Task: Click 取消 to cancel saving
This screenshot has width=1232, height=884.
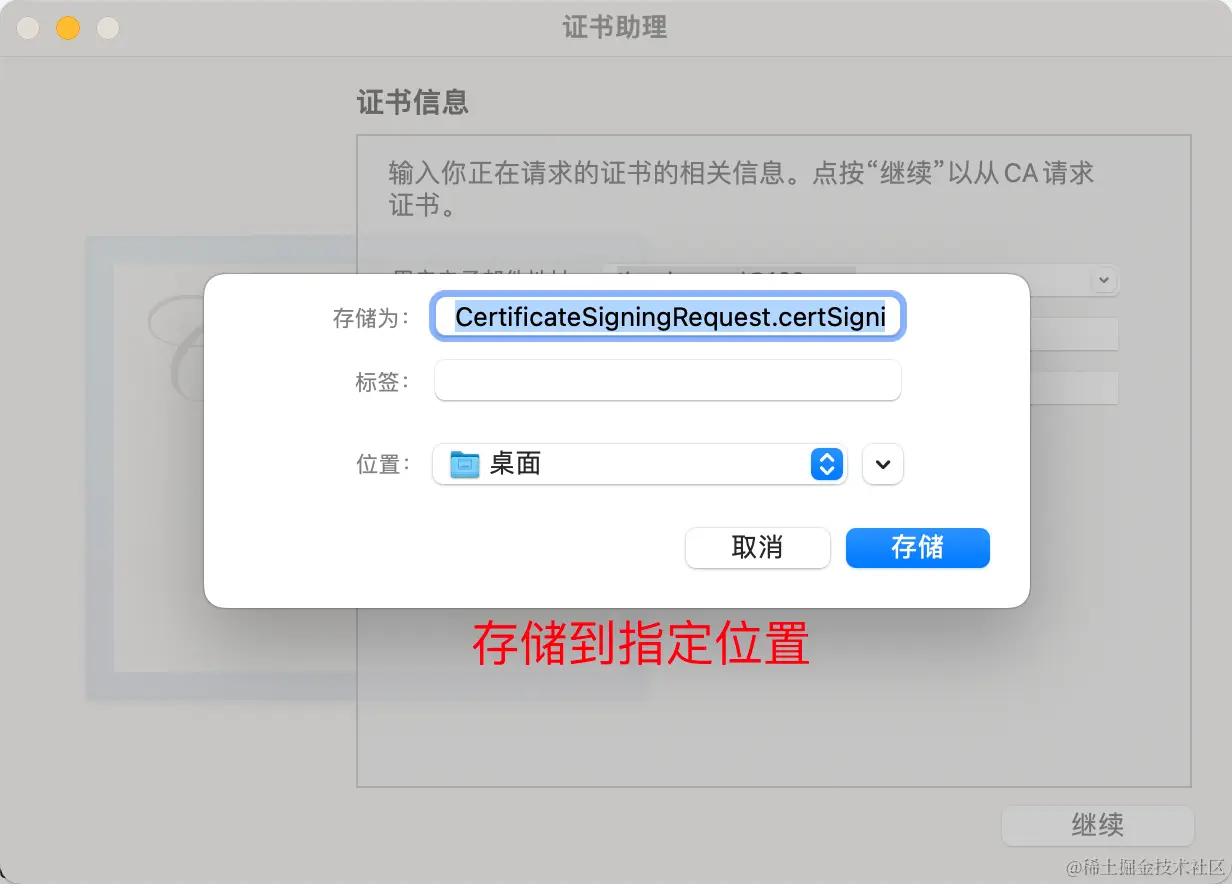Action: coord(758,548)
